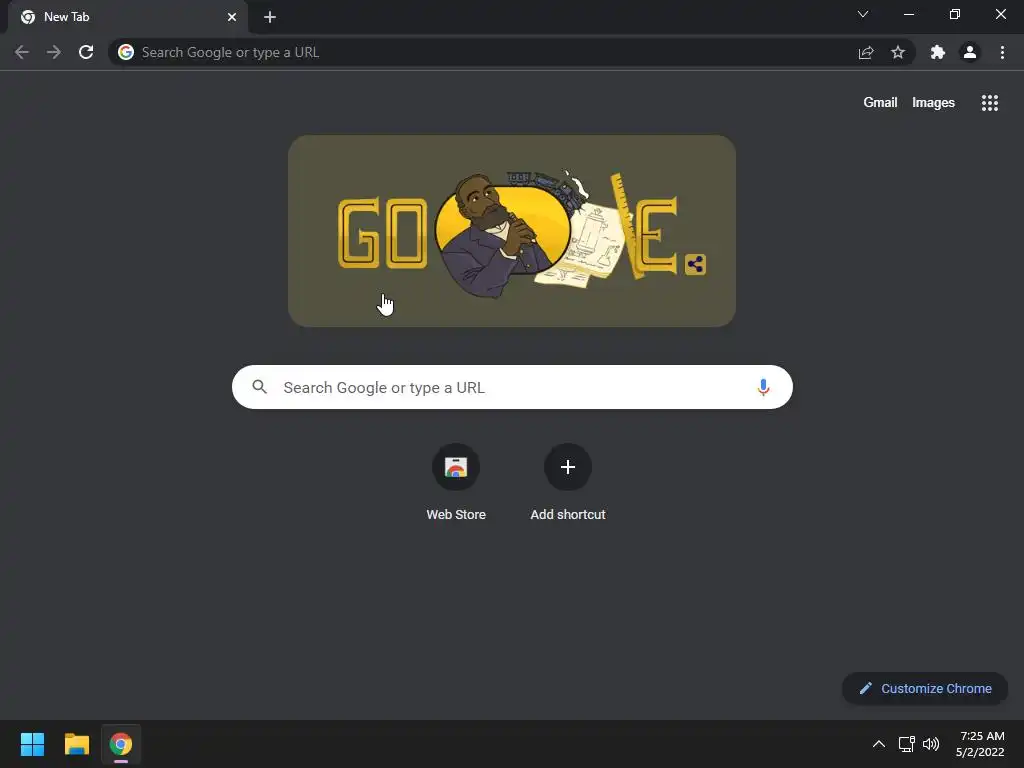Click the doodle share icon
Viewport: 1024px width, 768px height.
tap(696, 264)
